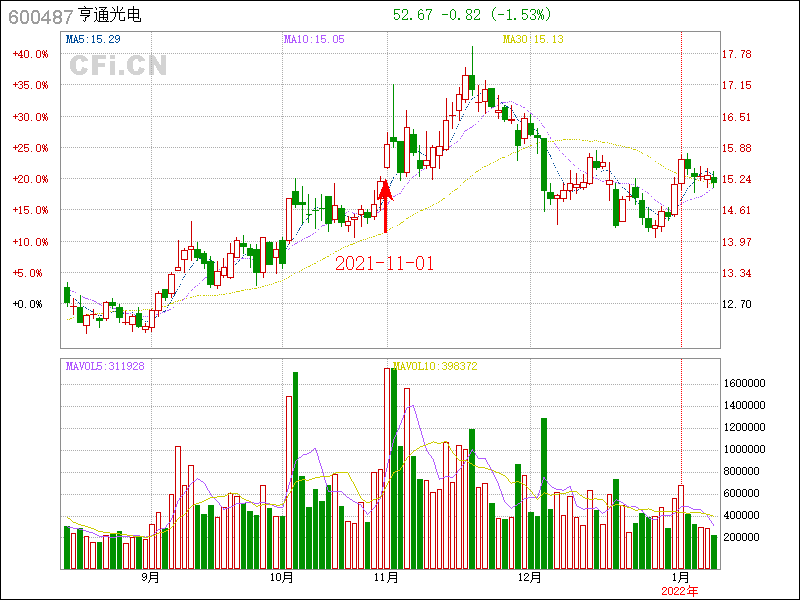800x600 pixels.
Task: Click the +35.0% left axis label
Action: [31, 85]
